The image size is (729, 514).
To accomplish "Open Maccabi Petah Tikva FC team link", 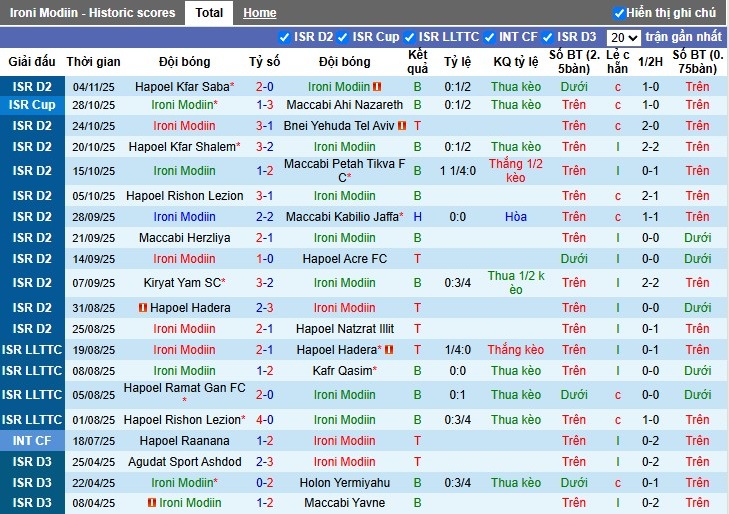I will pos(345,171).
